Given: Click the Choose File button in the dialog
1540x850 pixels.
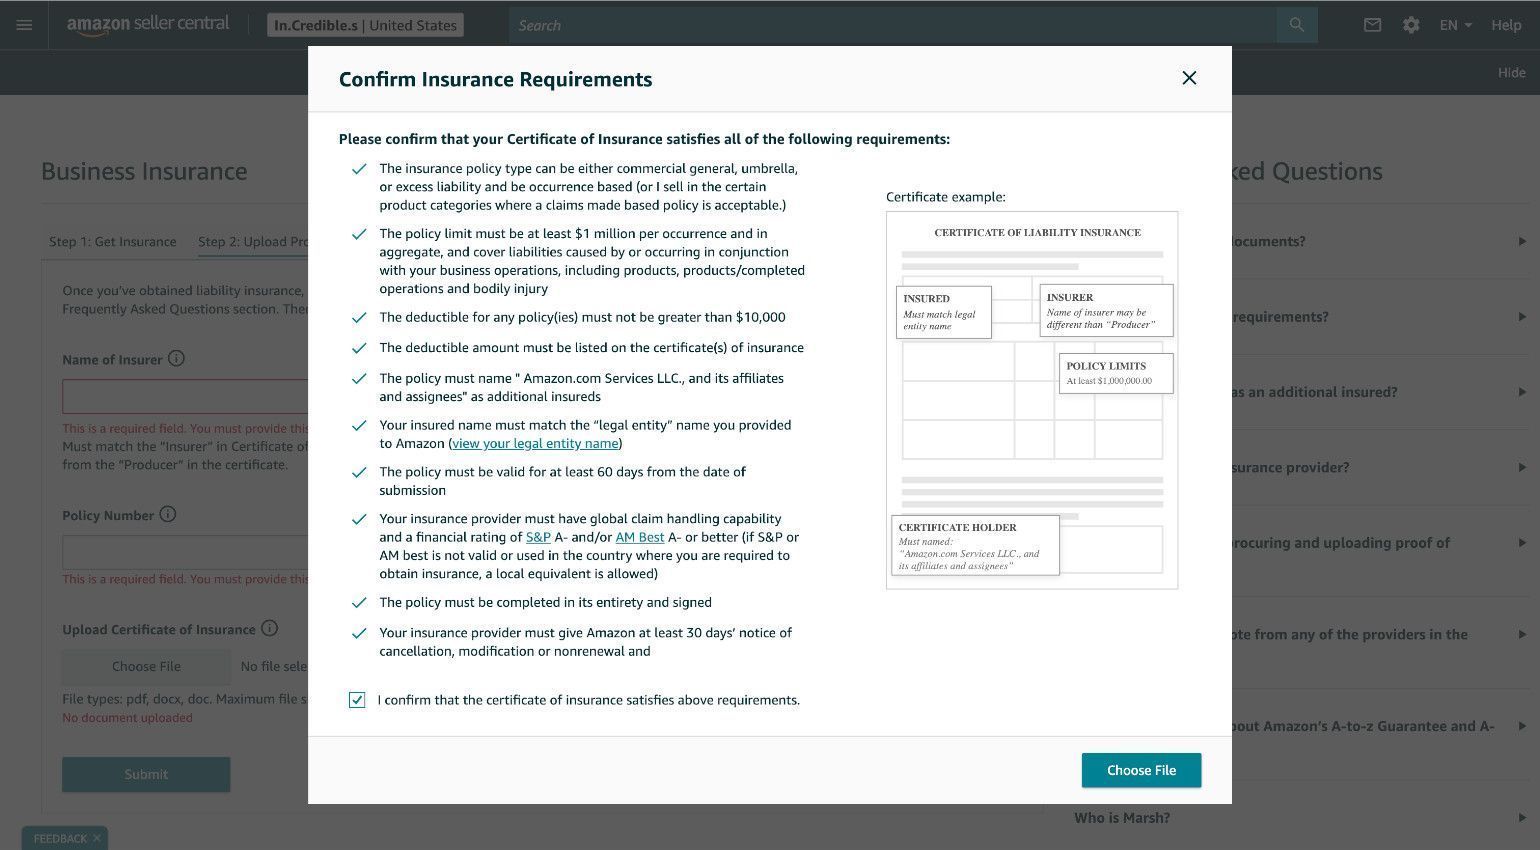Looking at the screenshot, I should pos(1141,770).
